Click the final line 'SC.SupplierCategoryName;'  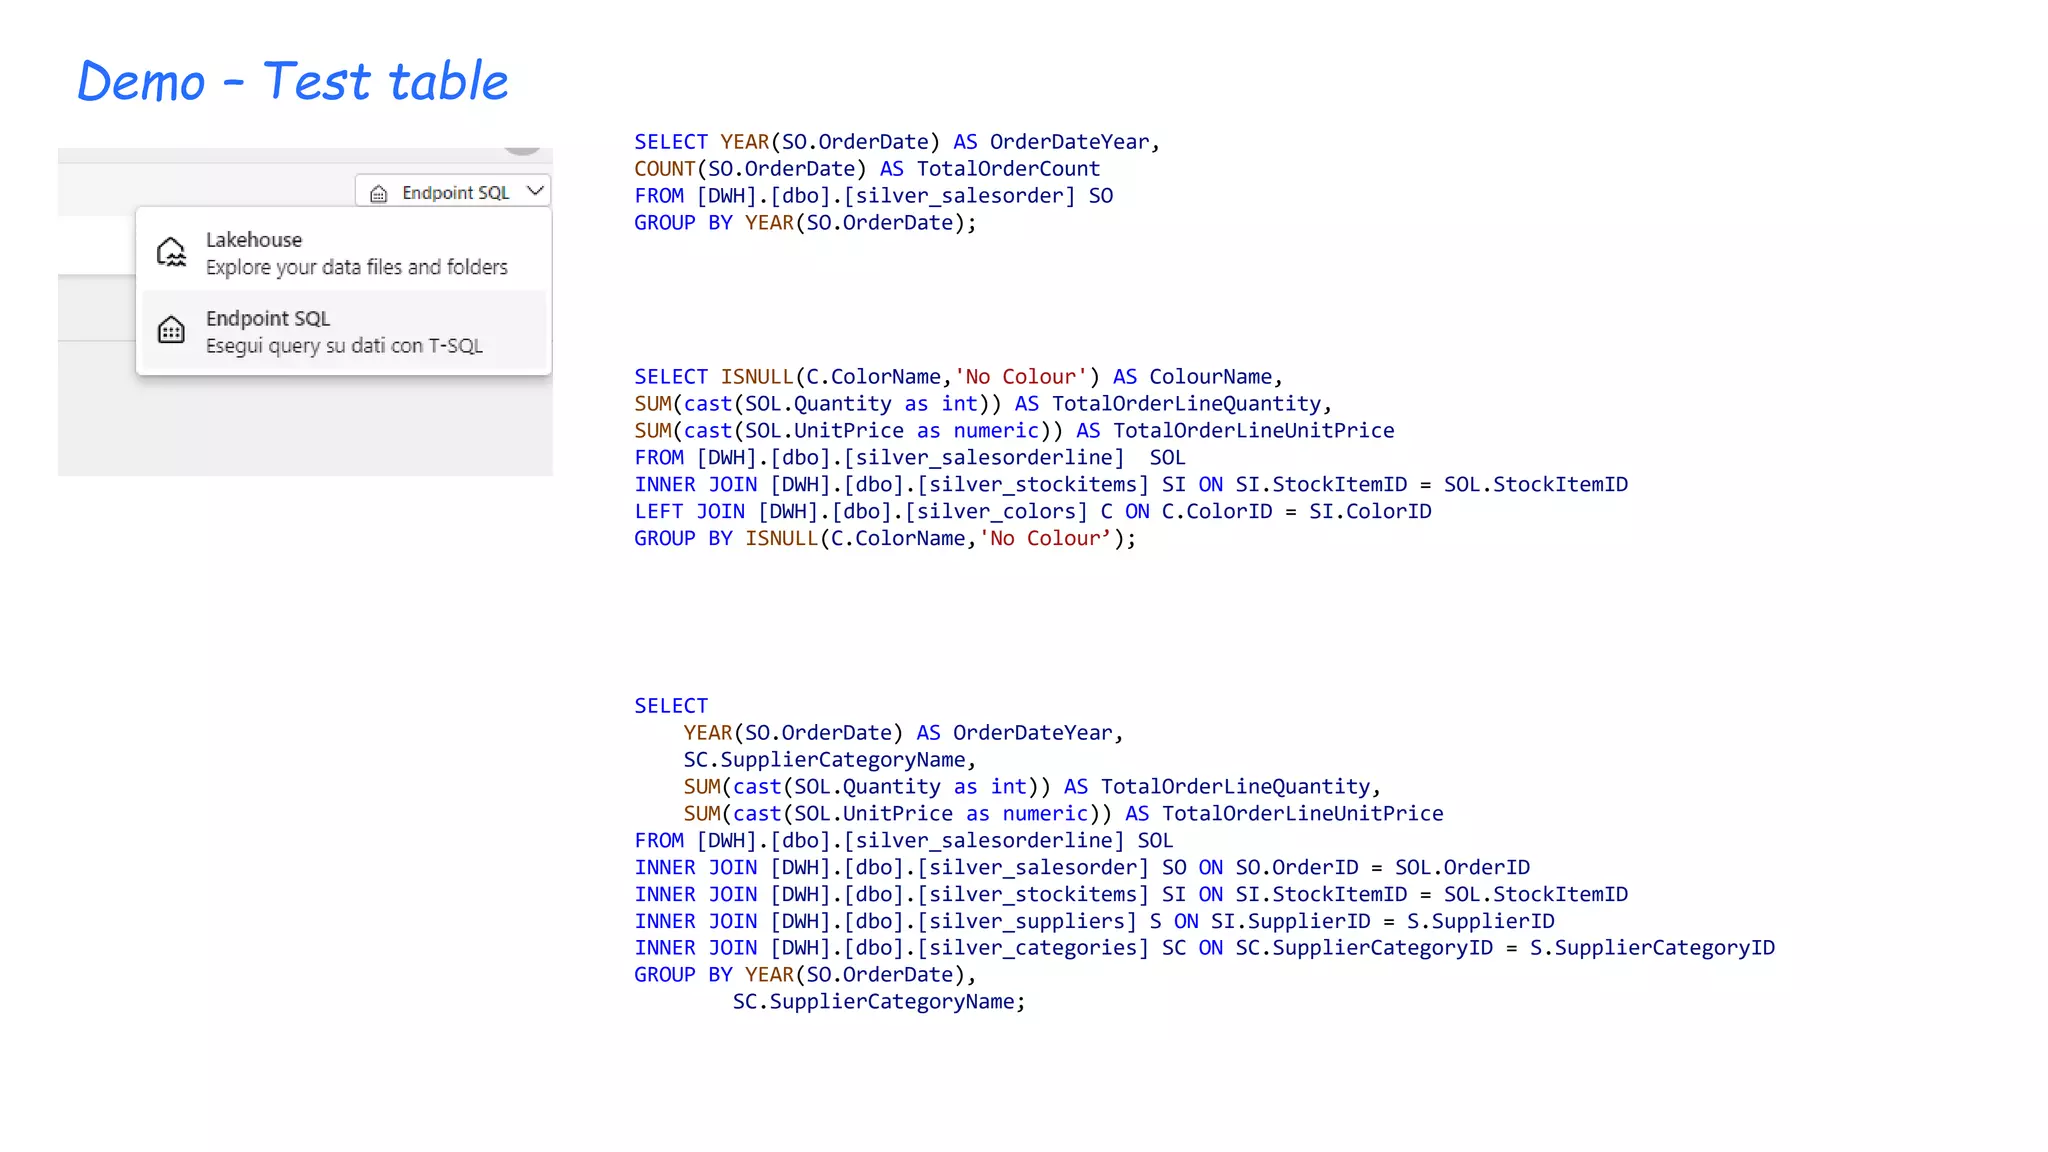[879, 1002]
